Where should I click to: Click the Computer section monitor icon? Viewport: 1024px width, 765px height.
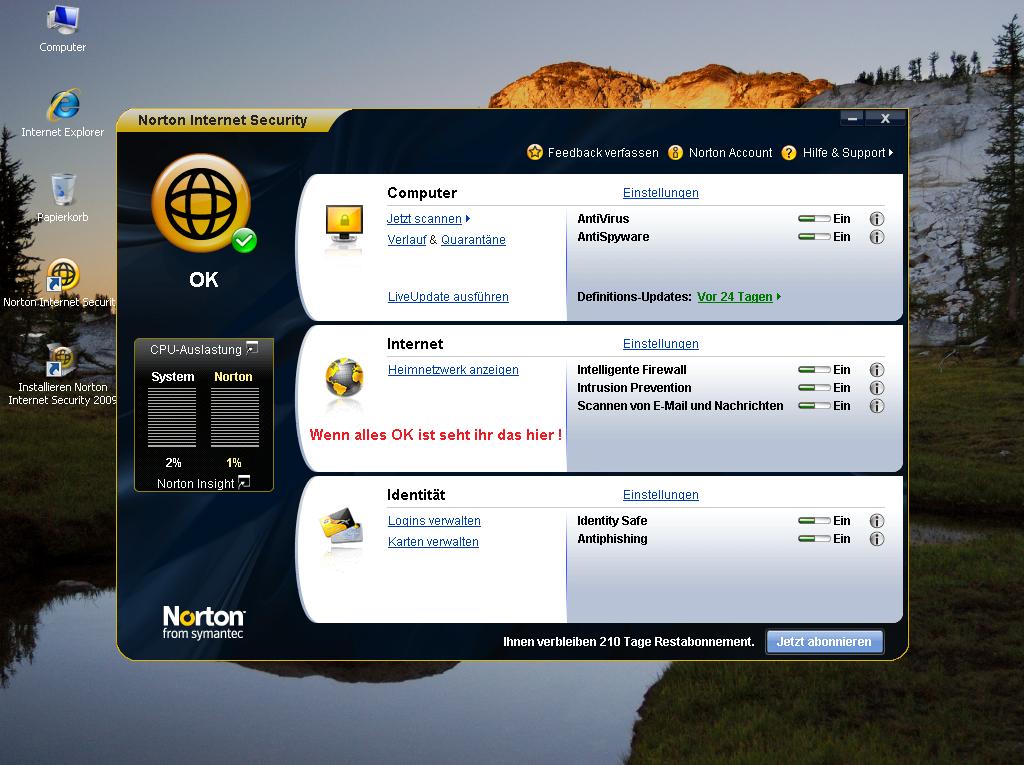pyautogui.click(x=344, y=225)
